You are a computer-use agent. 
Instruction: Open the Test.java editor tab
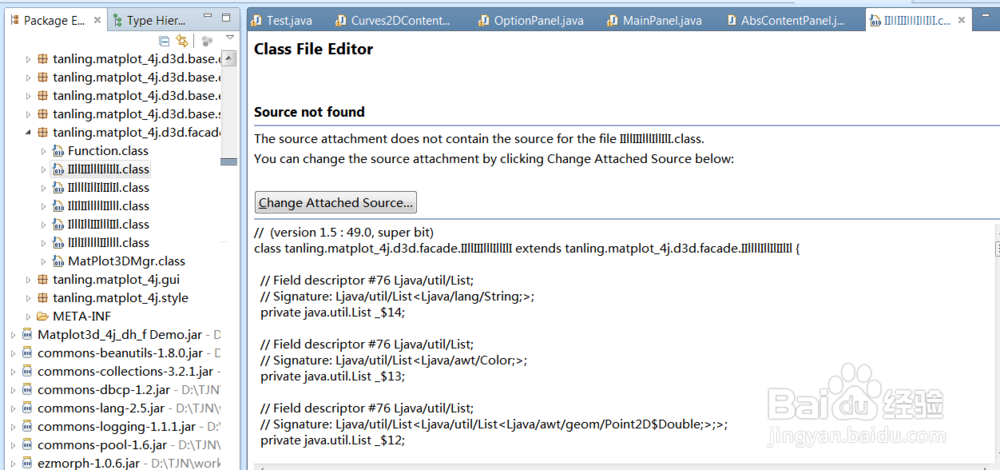(x=282, y=20)
